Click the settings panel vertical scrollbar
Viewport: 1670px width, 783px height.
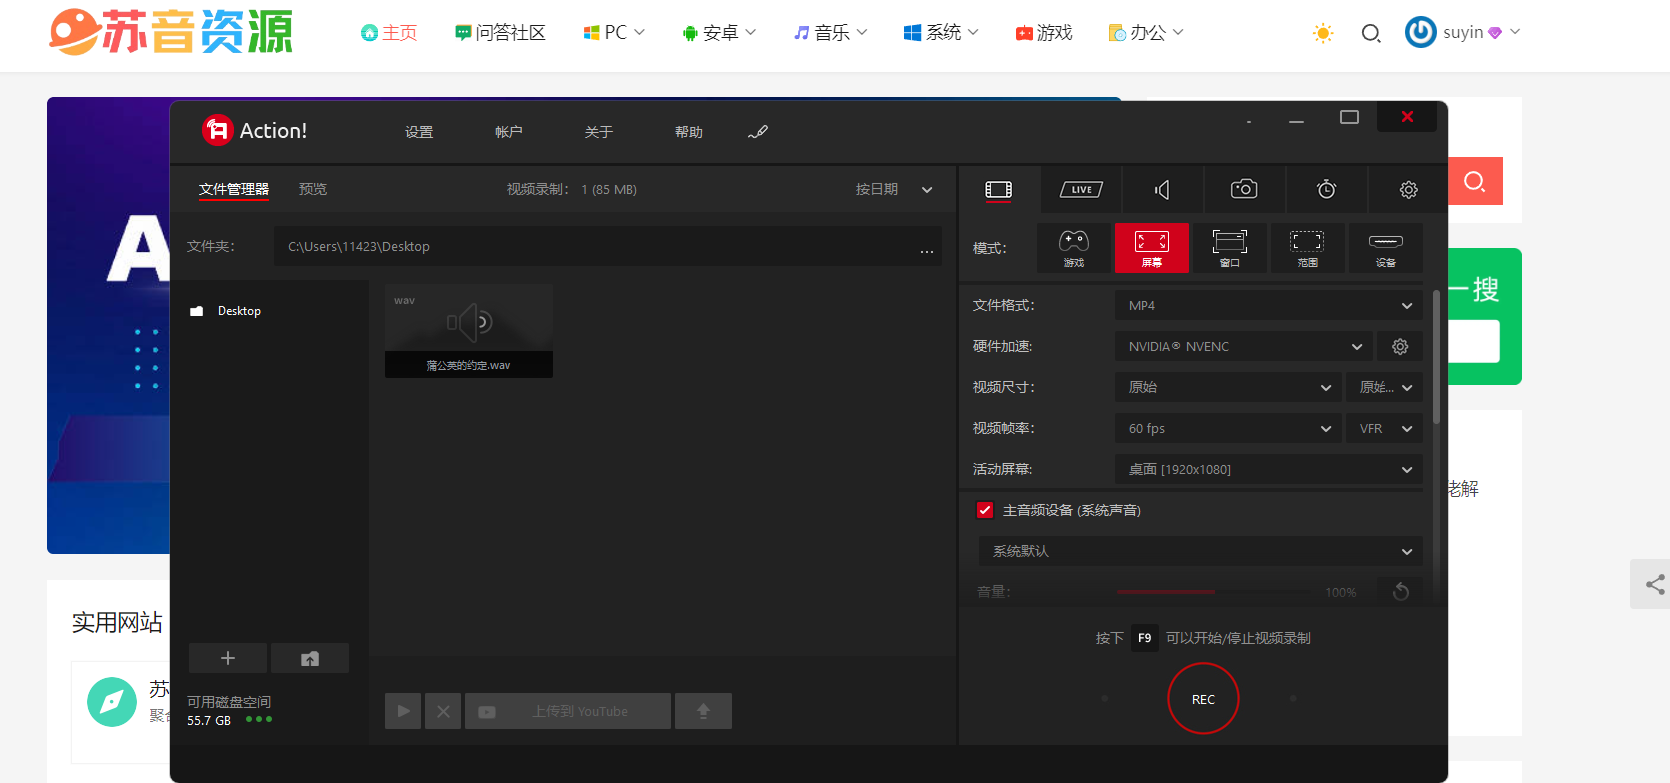tap(1437, 356)
